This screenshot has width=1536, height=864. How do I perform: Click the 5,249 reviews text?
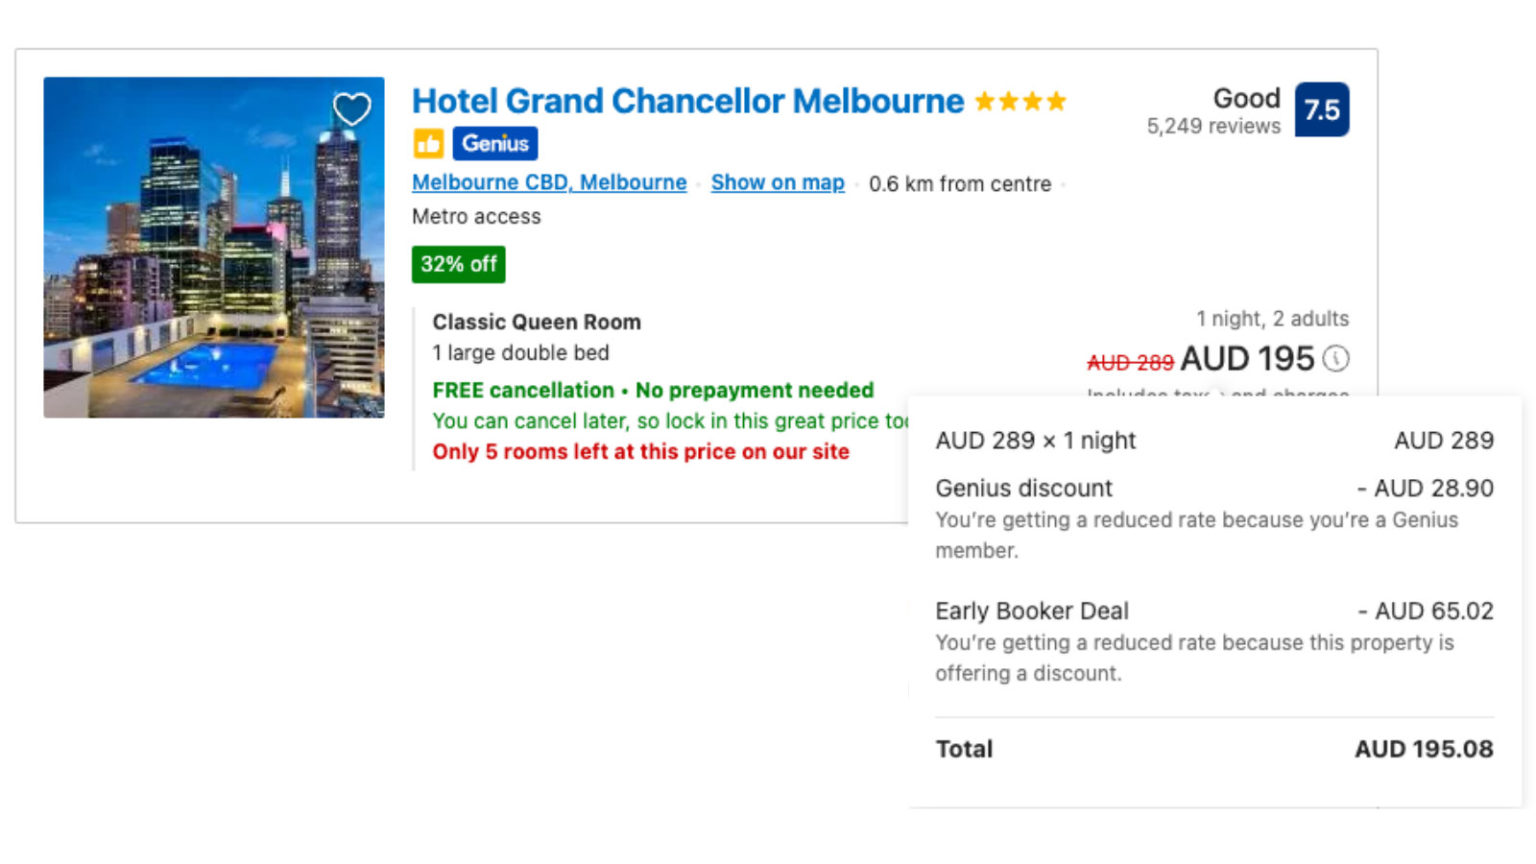tap(1213, 127)
